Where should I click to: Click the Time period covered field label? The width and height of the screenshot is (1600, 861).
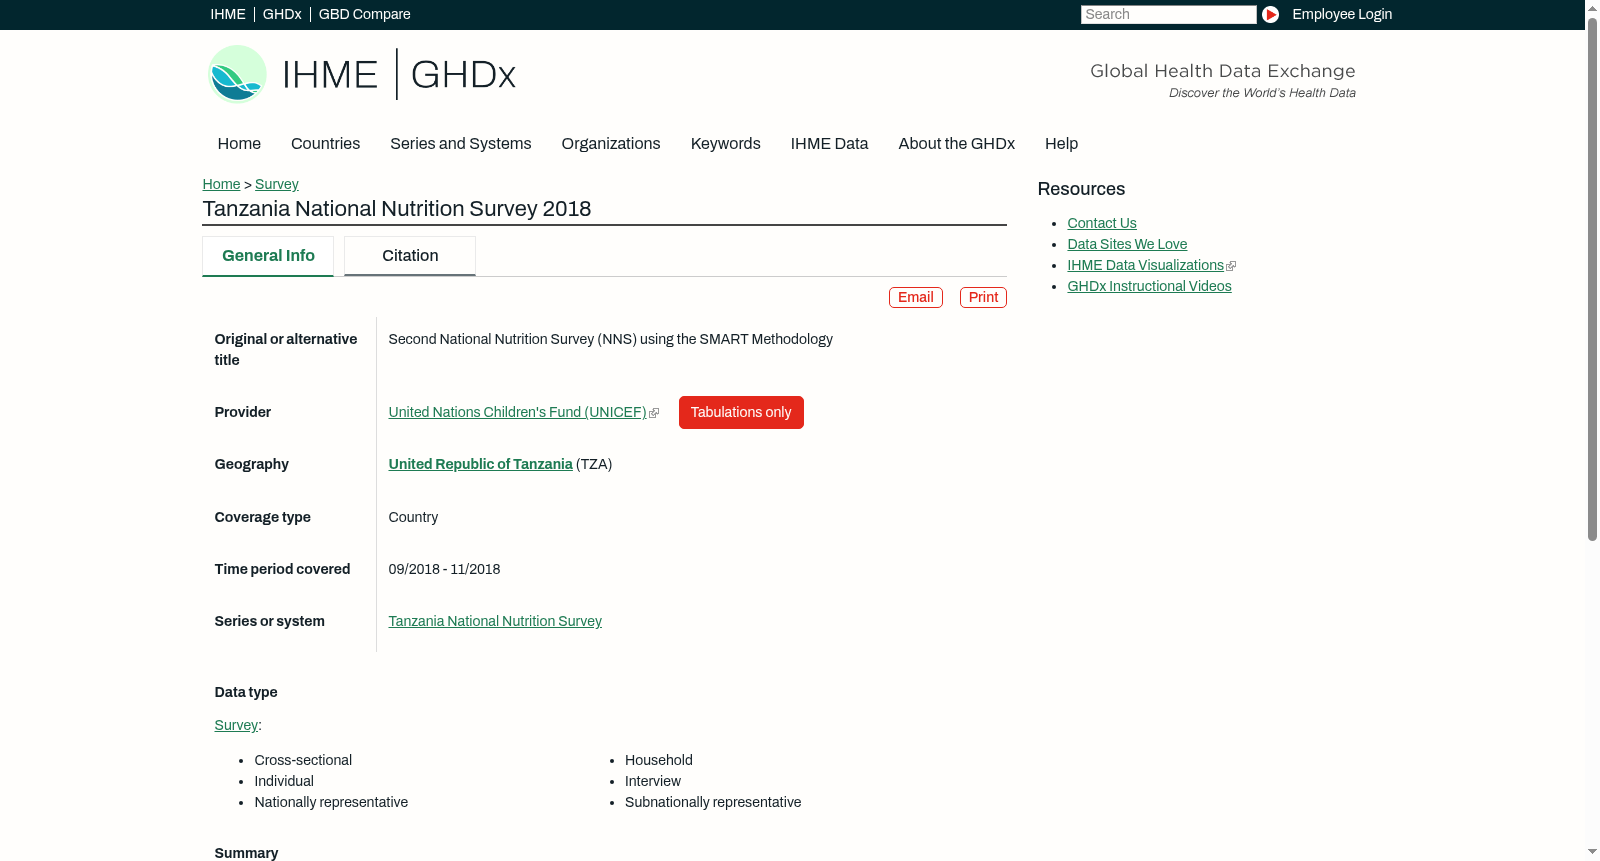[x=282, y=569]
